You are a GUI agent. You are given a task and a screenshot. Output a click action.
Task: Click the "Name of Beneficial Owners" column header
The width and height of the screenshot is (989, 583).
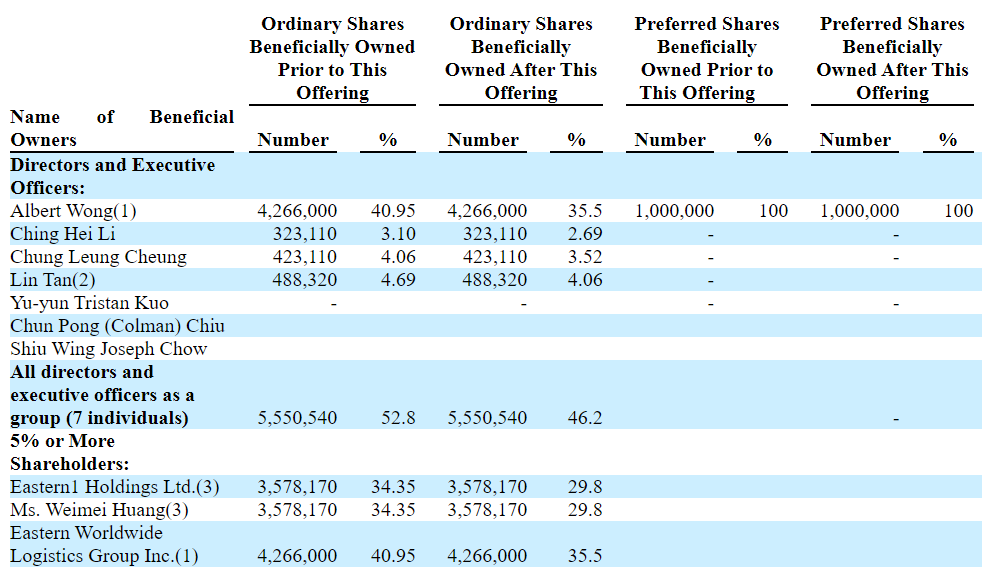pos(122,128)
